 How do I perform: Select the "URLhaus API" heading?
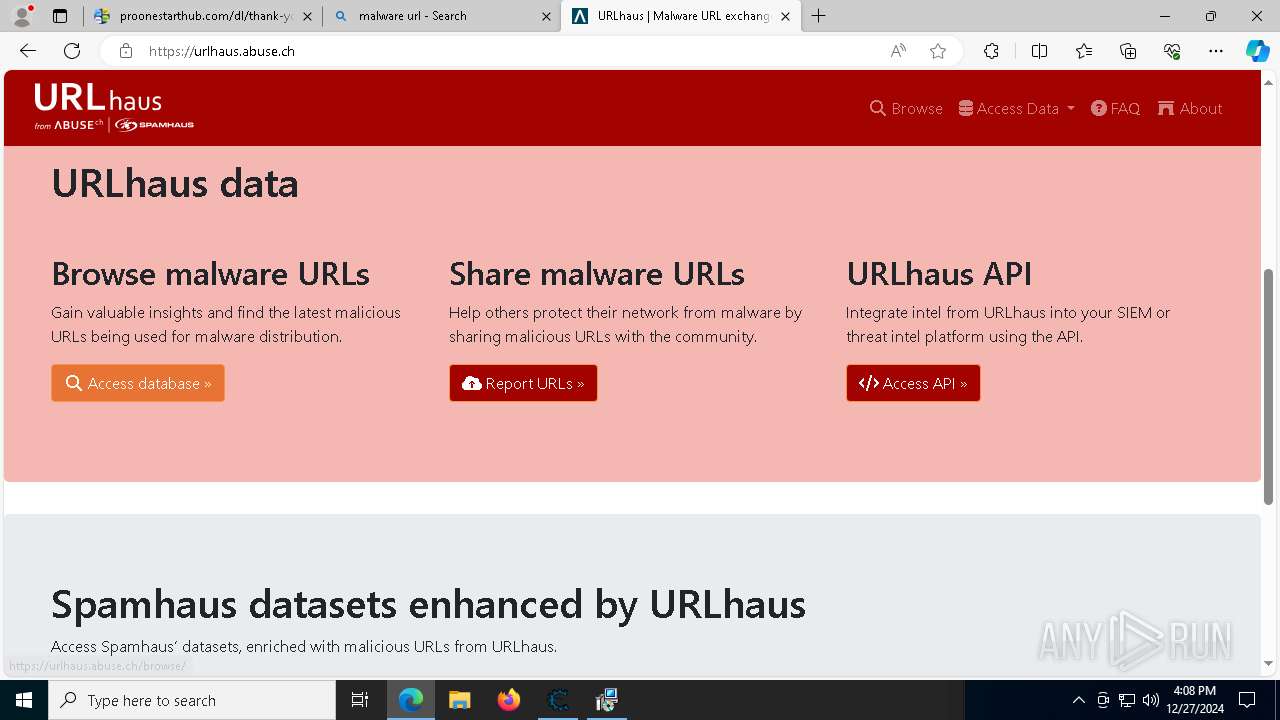click(x=939, y=273)
